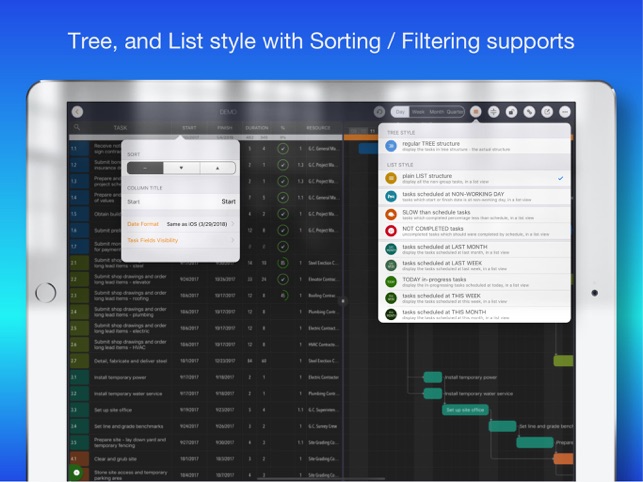The width and height of the screenshot is (643, 482).
Task: Switch timeline scale to Week
Action: coord(418,112)
